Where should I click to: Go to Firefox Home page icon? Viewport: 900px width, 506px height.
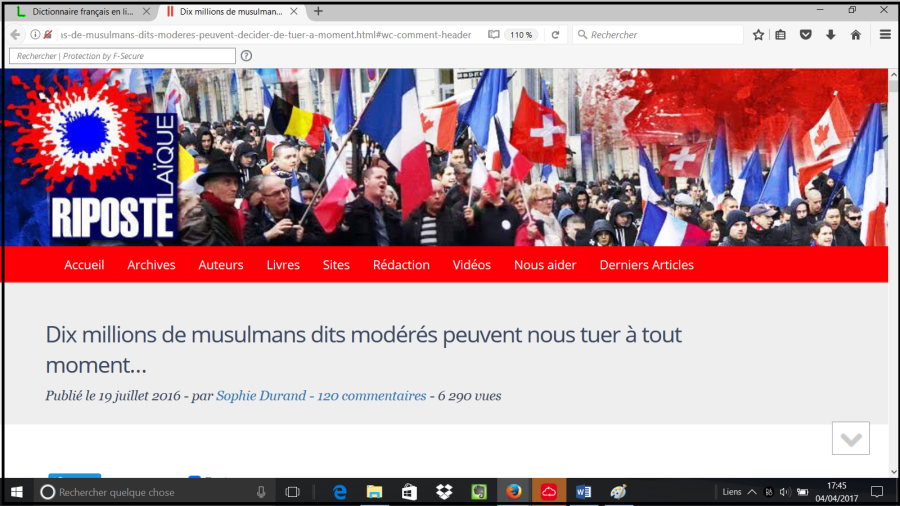tap(855, 35)
